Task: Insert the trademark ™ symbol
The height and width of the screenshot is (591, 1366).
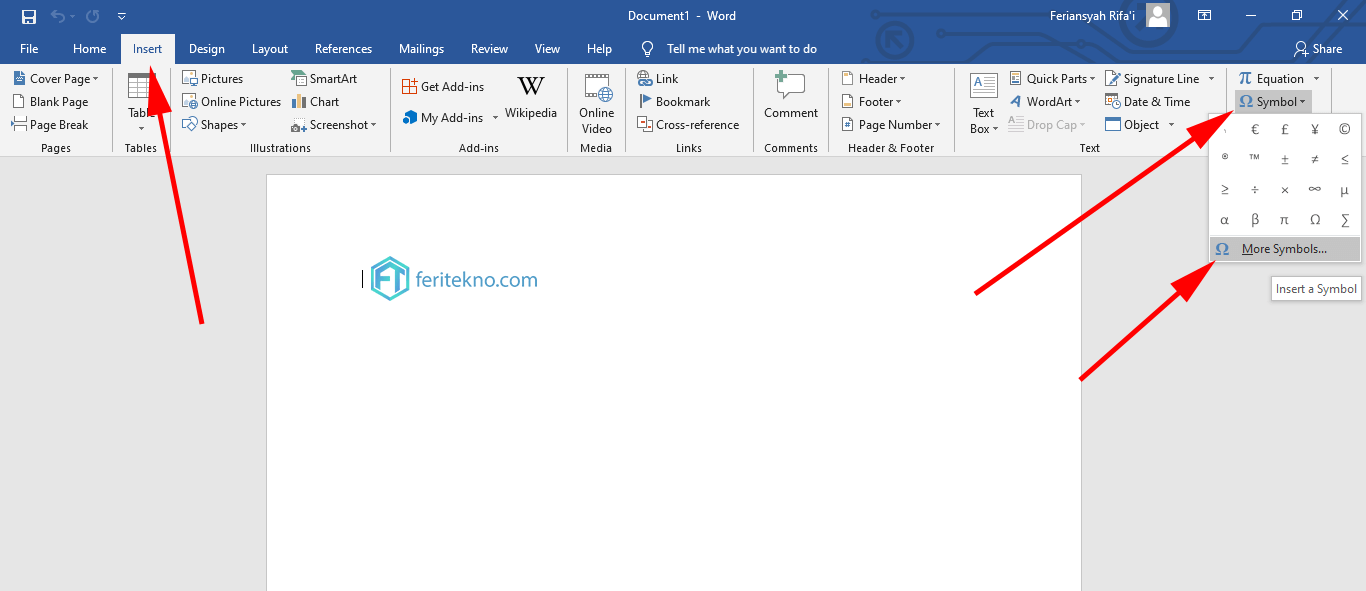Action: [x=1255, y=158]
